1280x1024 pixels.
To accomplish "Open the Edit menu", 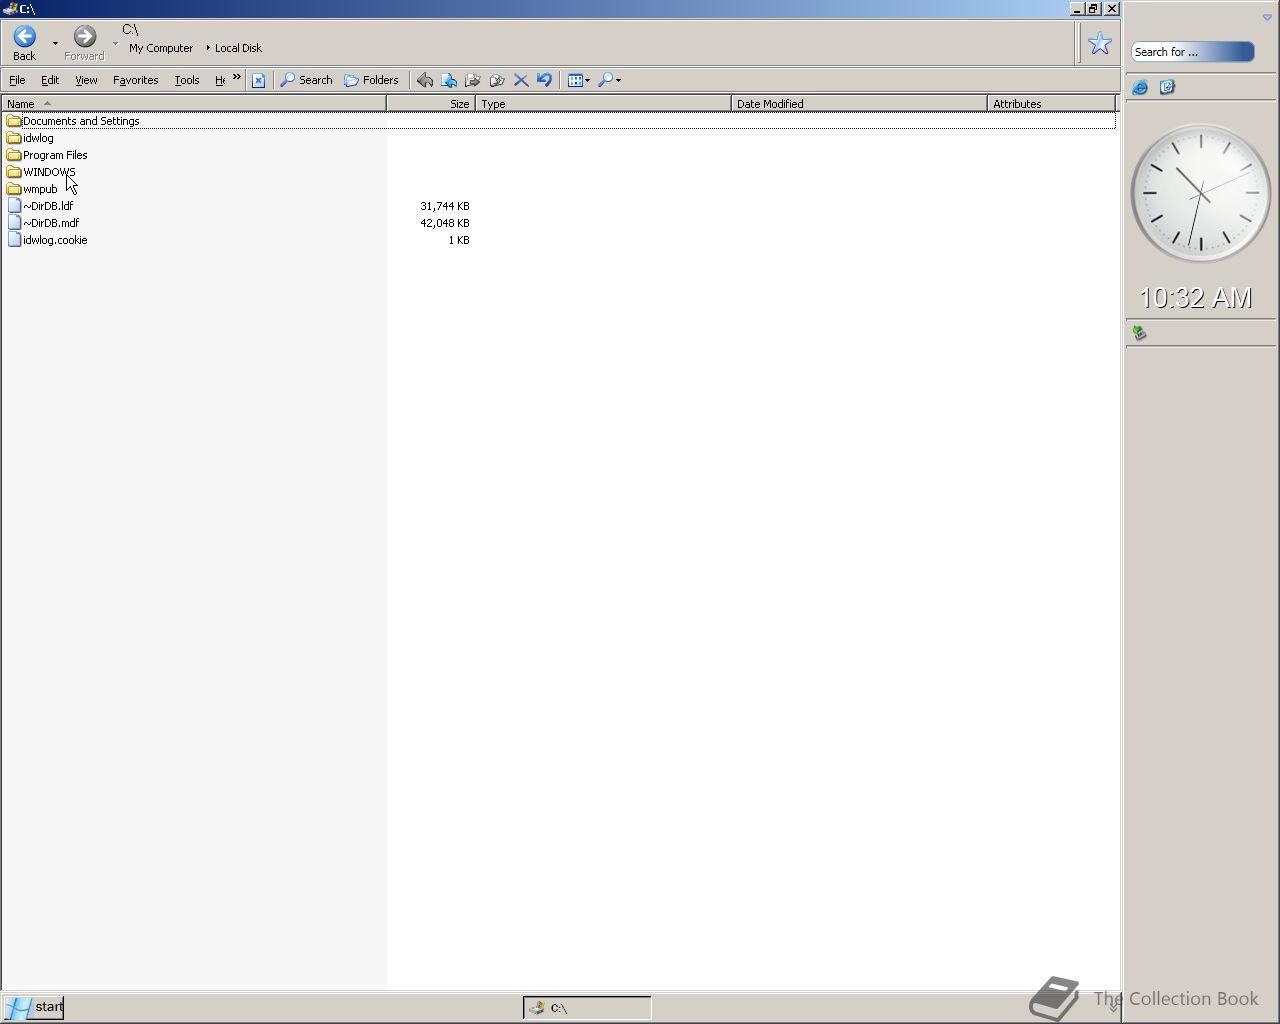I will [x=50, y=80].
